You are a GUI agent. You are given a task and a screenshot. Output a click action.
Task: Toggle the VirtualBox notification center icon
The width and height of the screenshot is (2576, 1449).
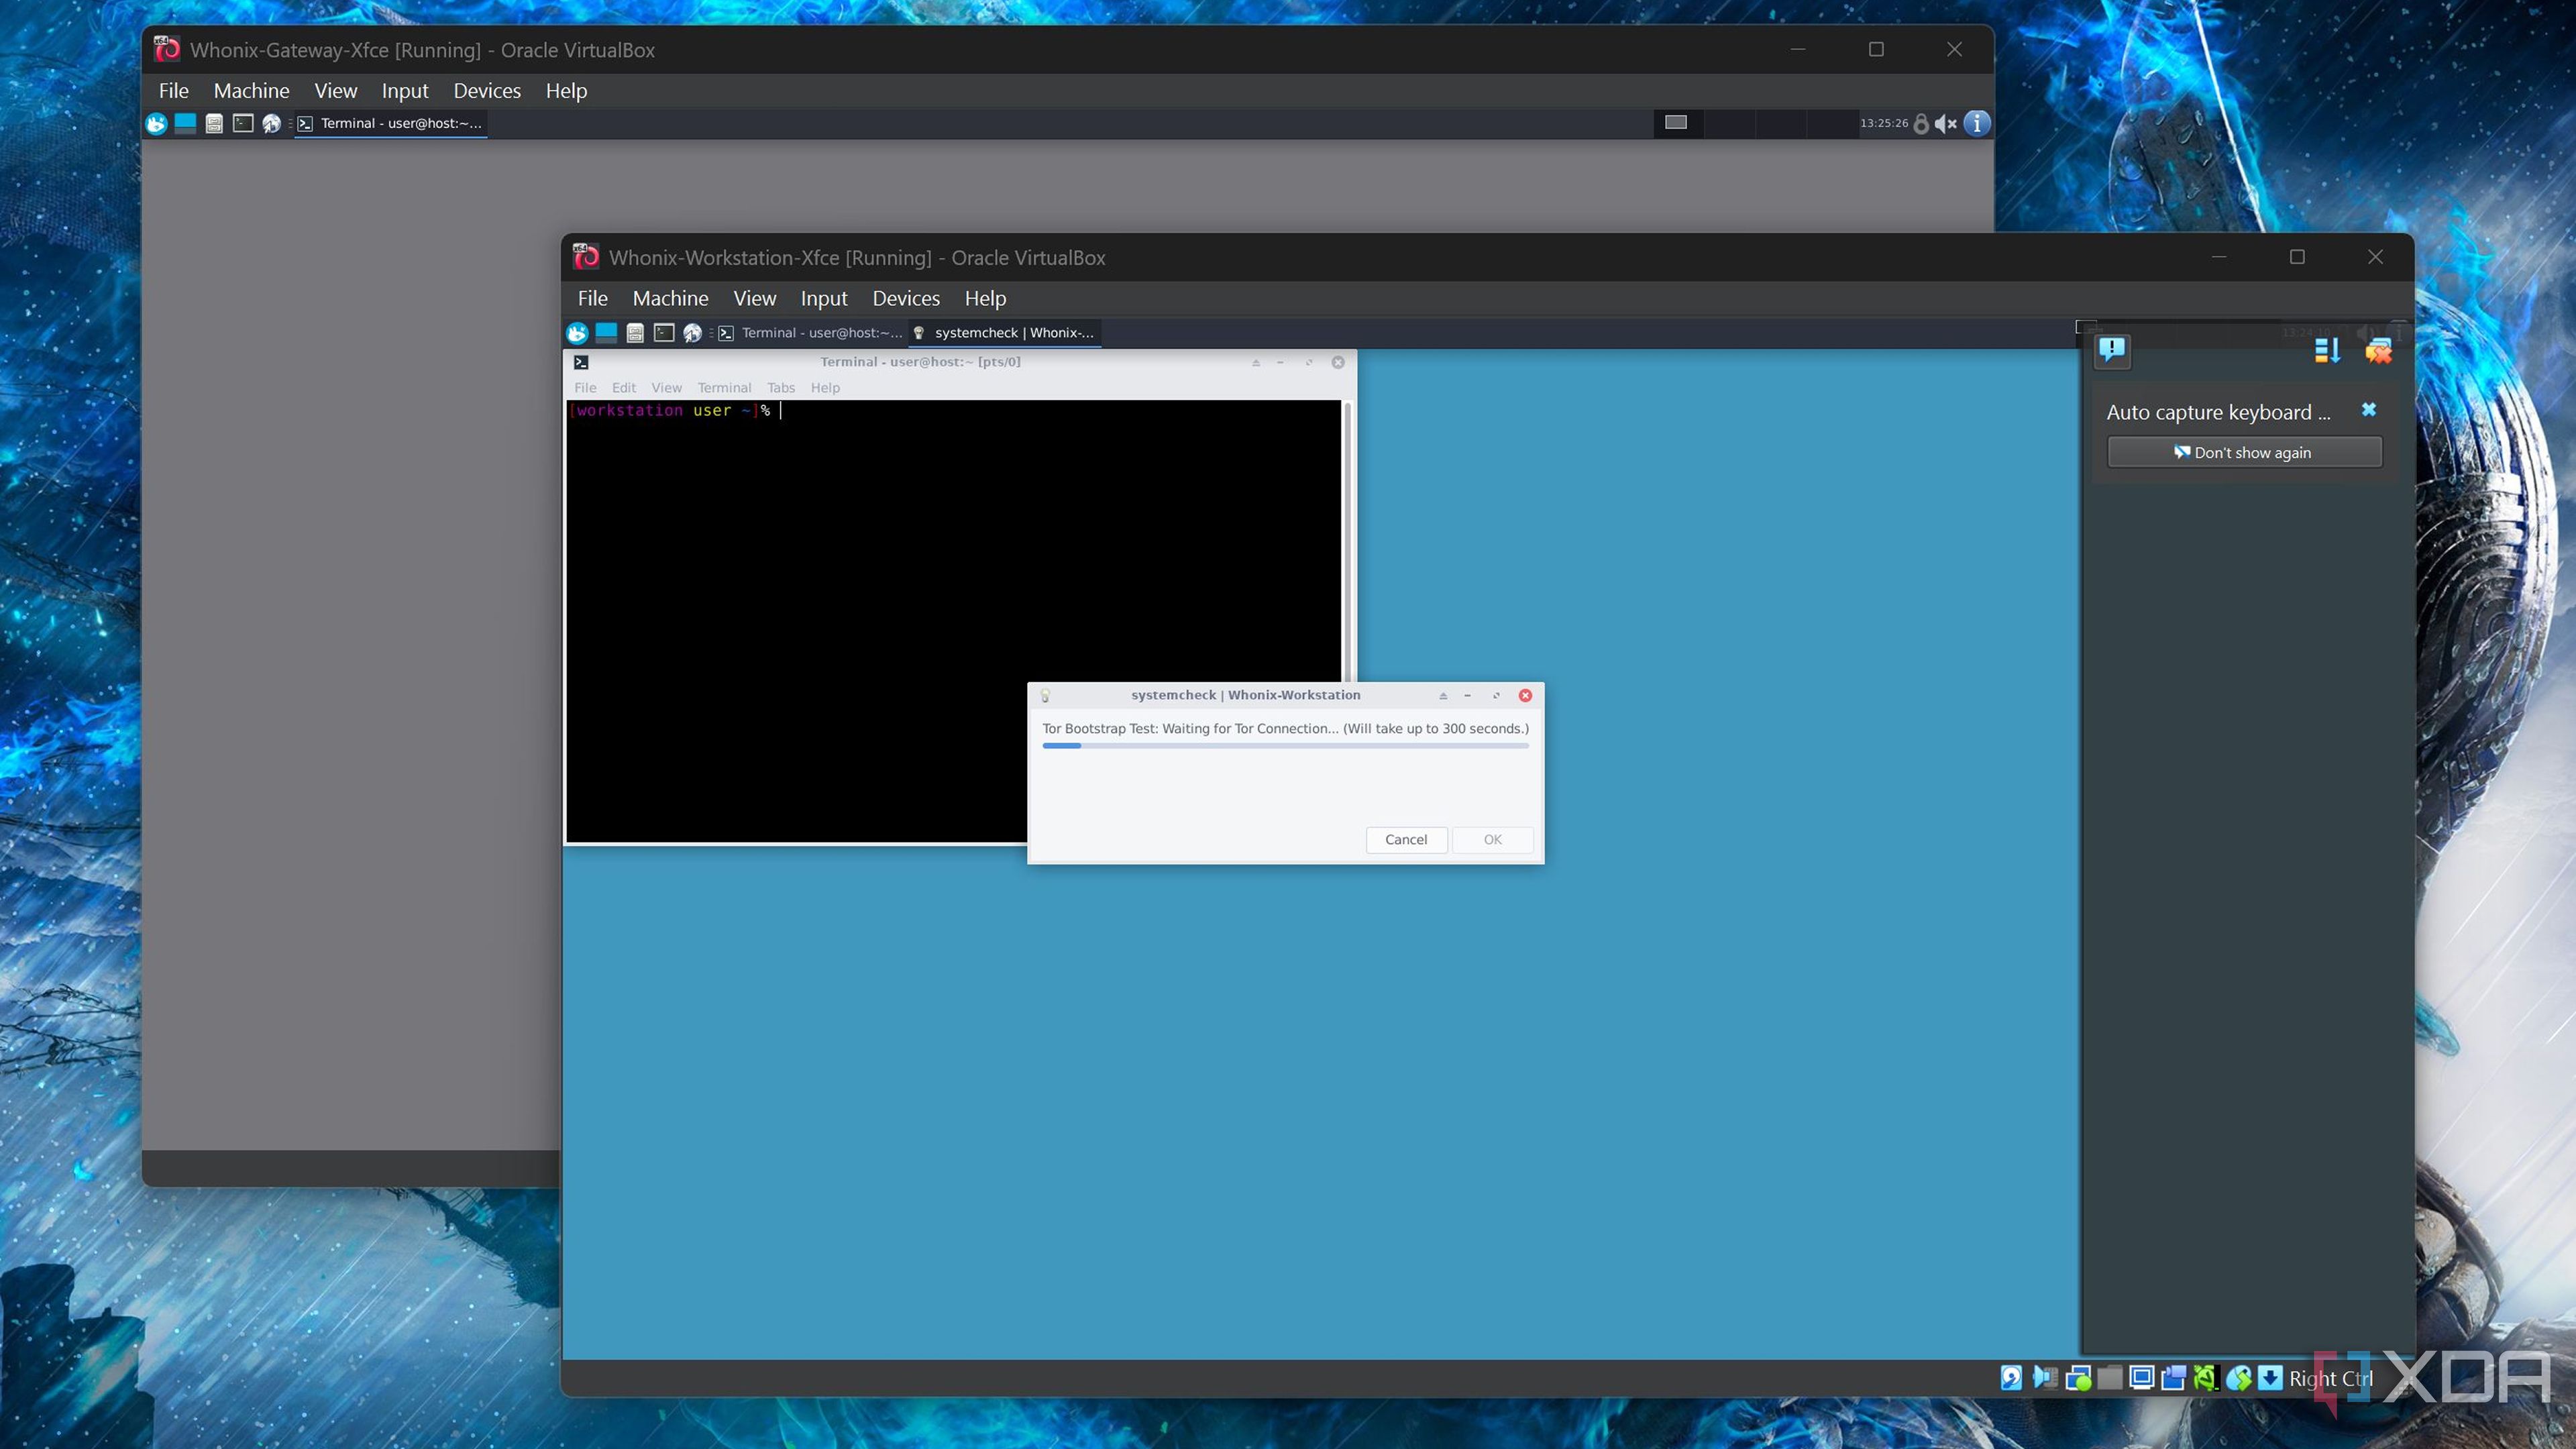[x=2112, y=350]
